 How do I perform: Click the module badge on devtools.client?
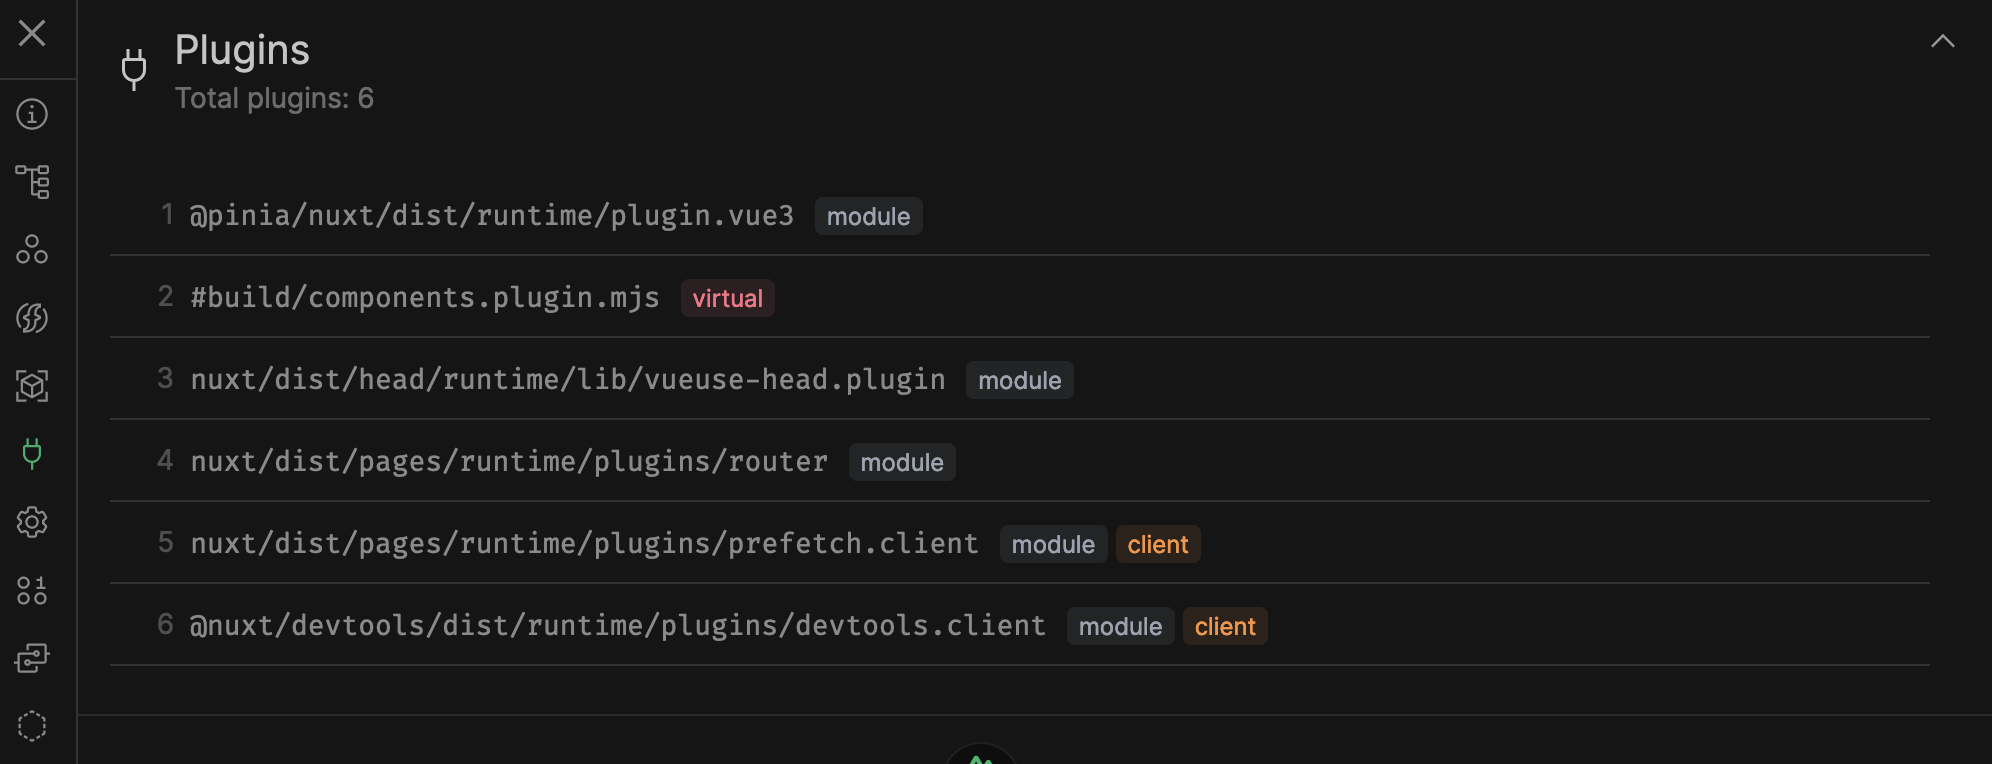(1120, 626)
